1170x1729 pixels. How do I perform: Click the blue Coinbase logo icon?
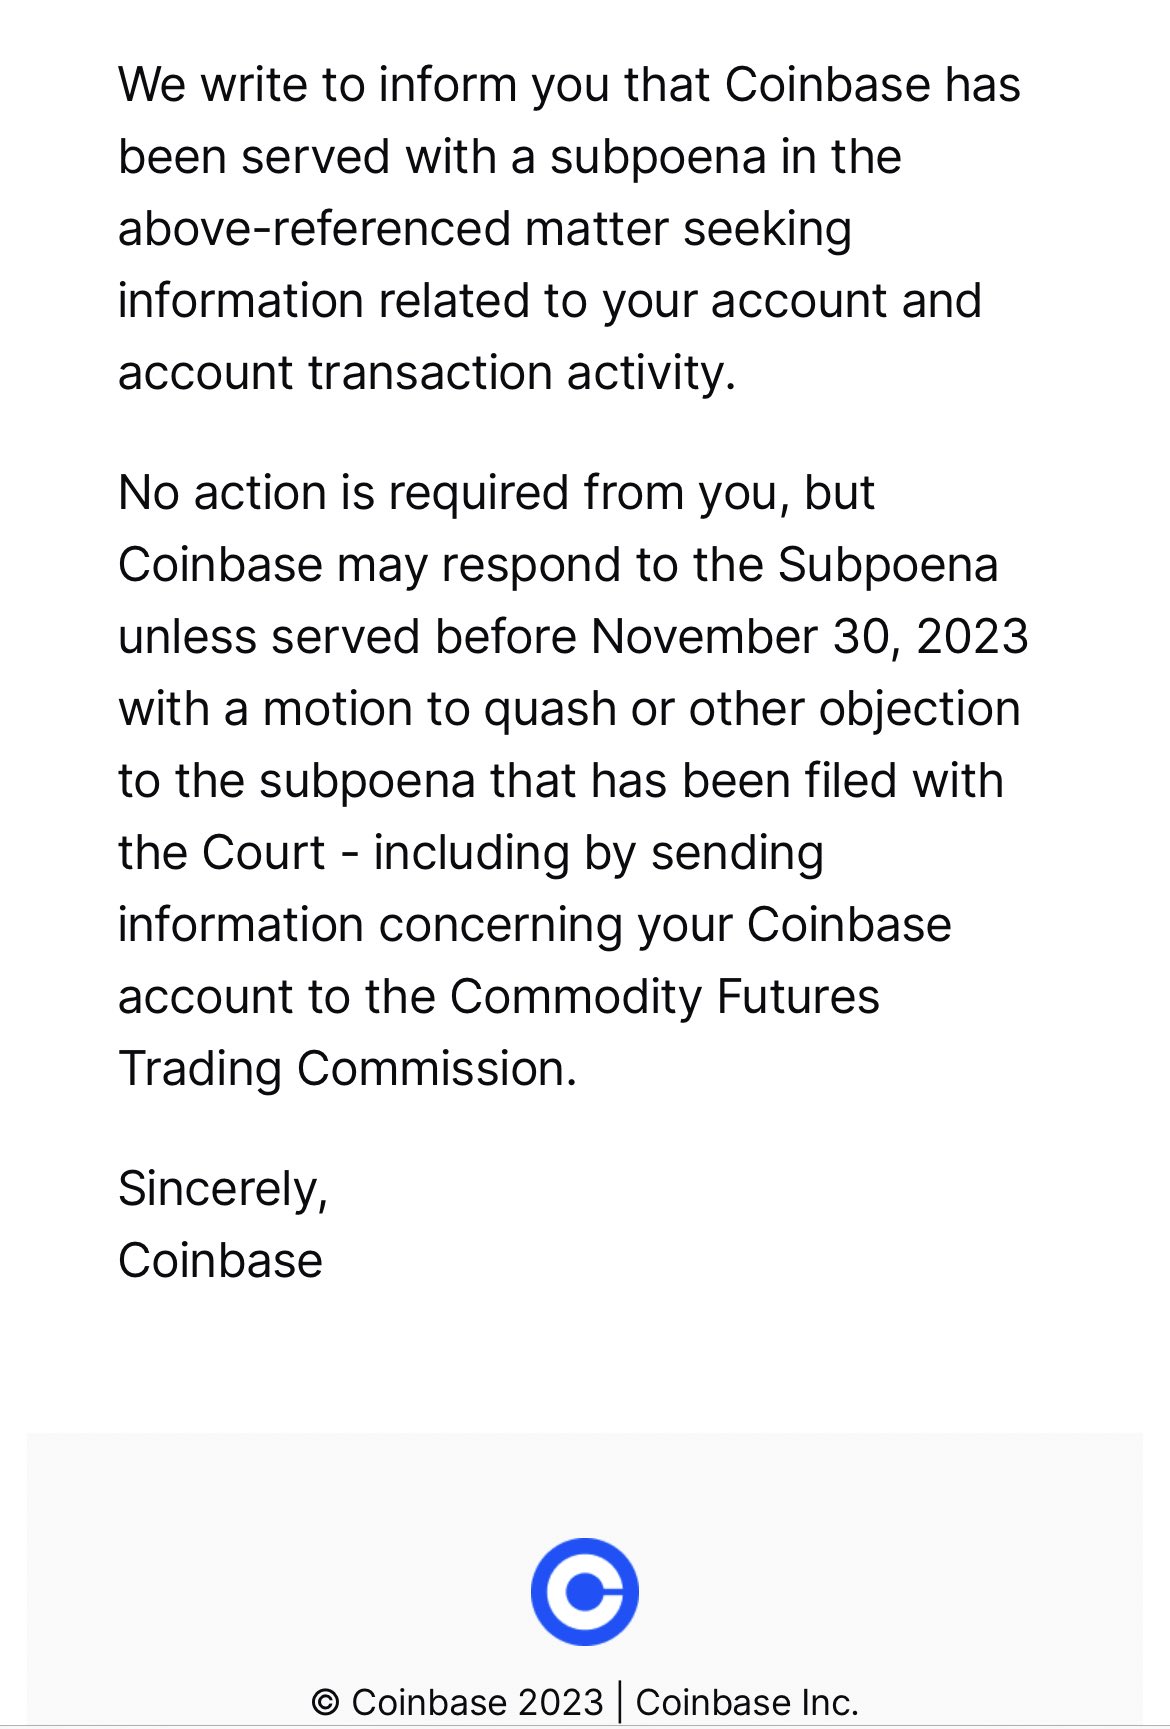tap(584, 1591)
